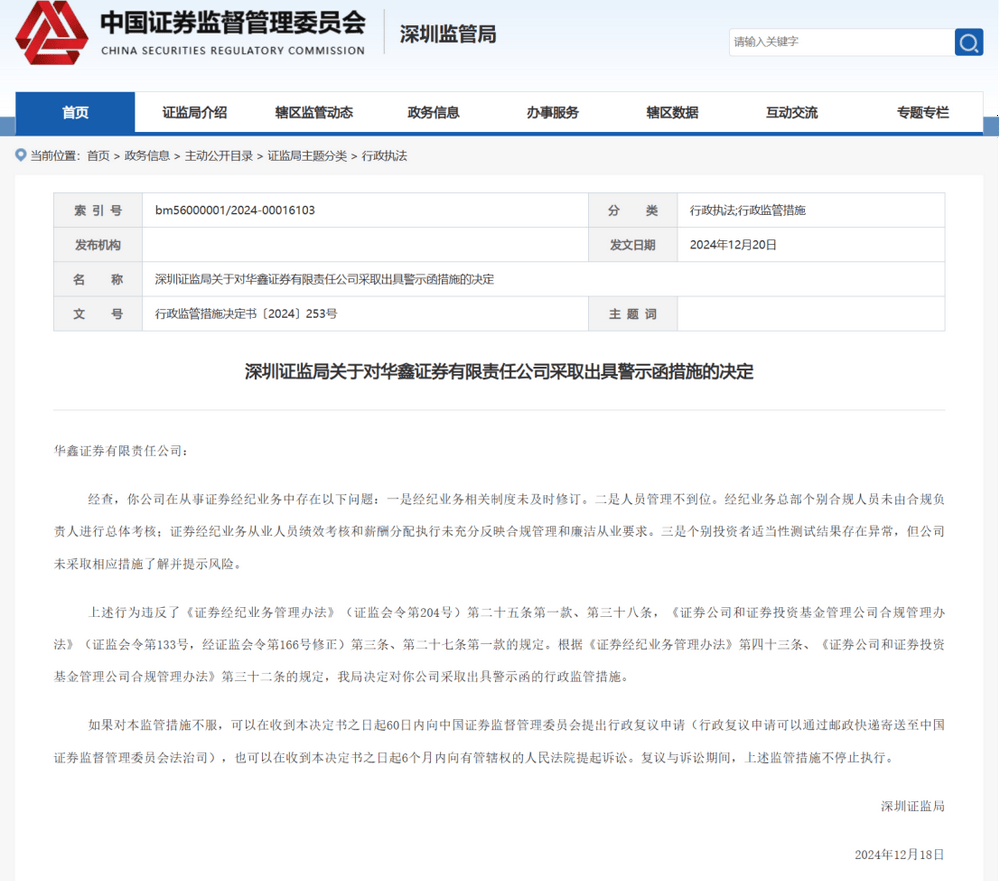Click the 发布机构 table label
Viewport: 1000px width, 881px height.
click(98, 245)
